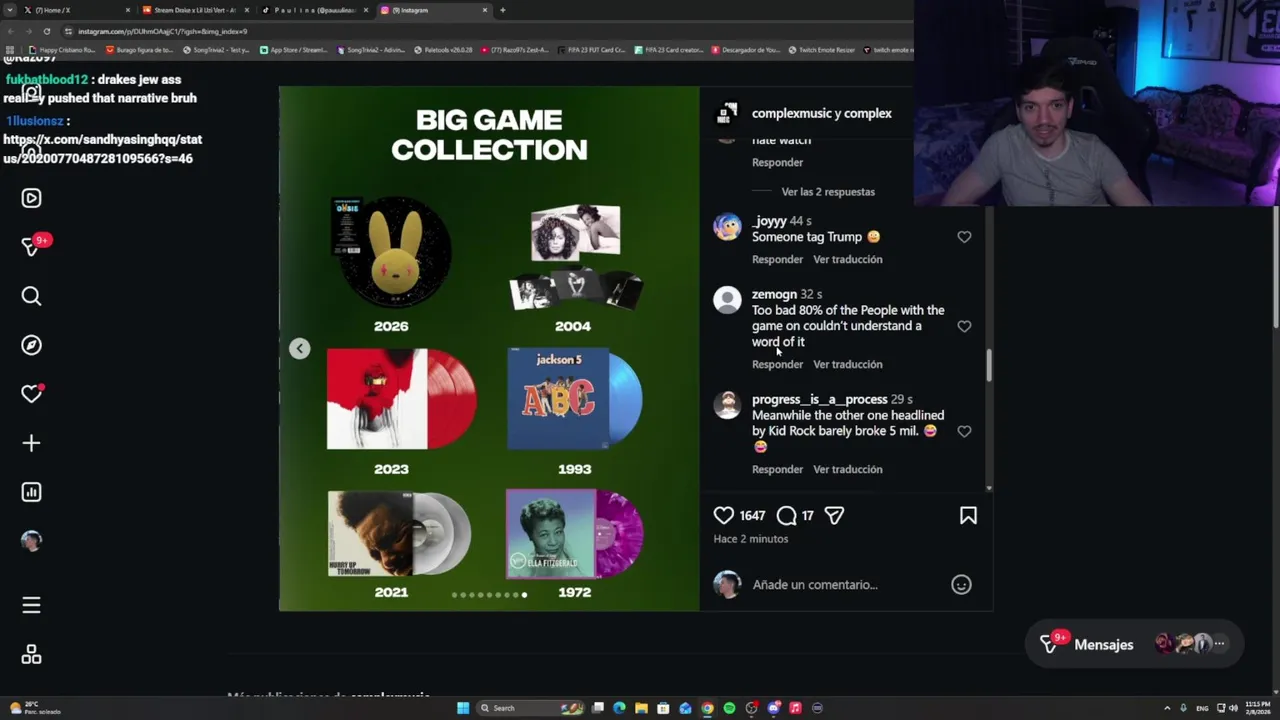Open the Peletools bookmark
This screenshot has width=1280, height=720.
[442, 50]
